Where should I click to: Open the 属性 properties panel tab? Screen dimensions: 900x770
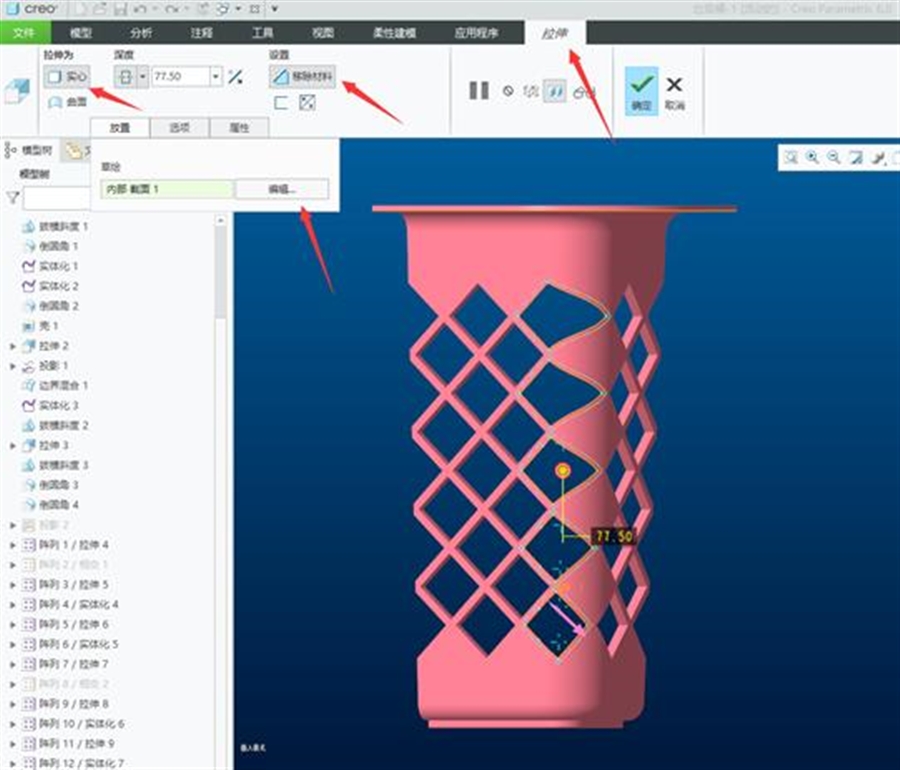[x=239, y=128]
